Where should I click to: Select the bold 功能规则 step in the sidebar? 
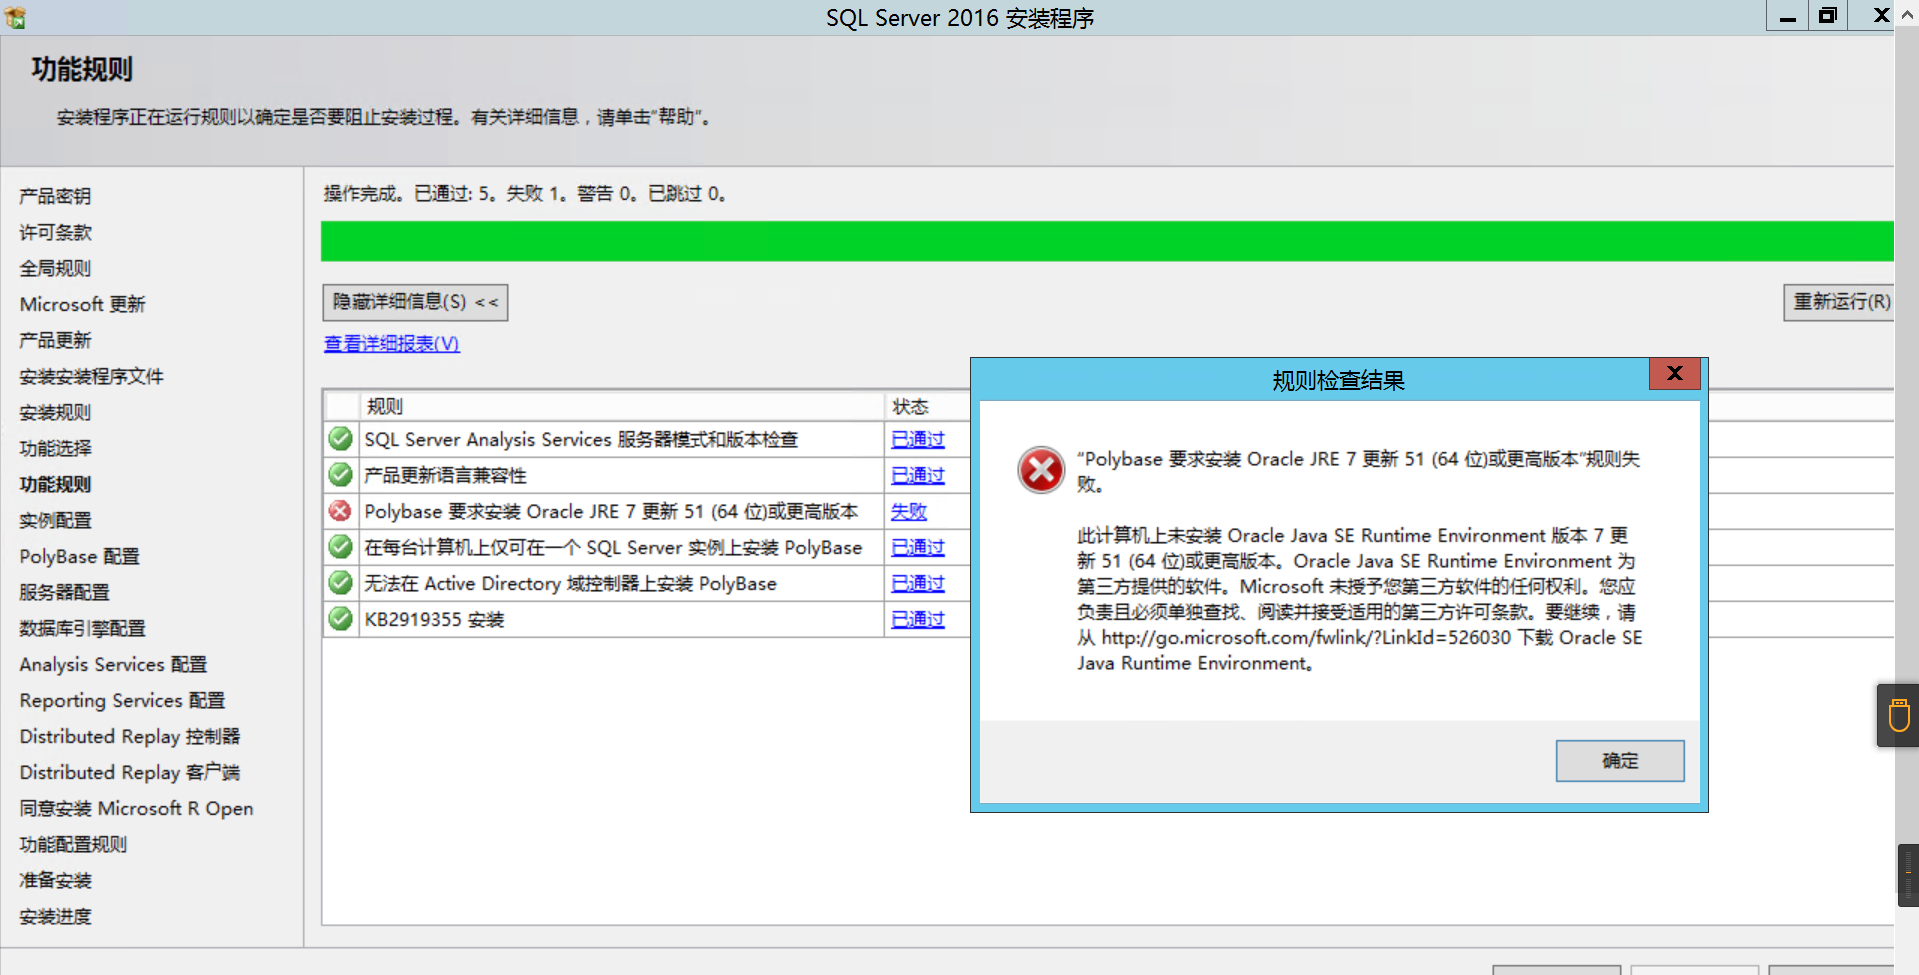pos(55,484)
